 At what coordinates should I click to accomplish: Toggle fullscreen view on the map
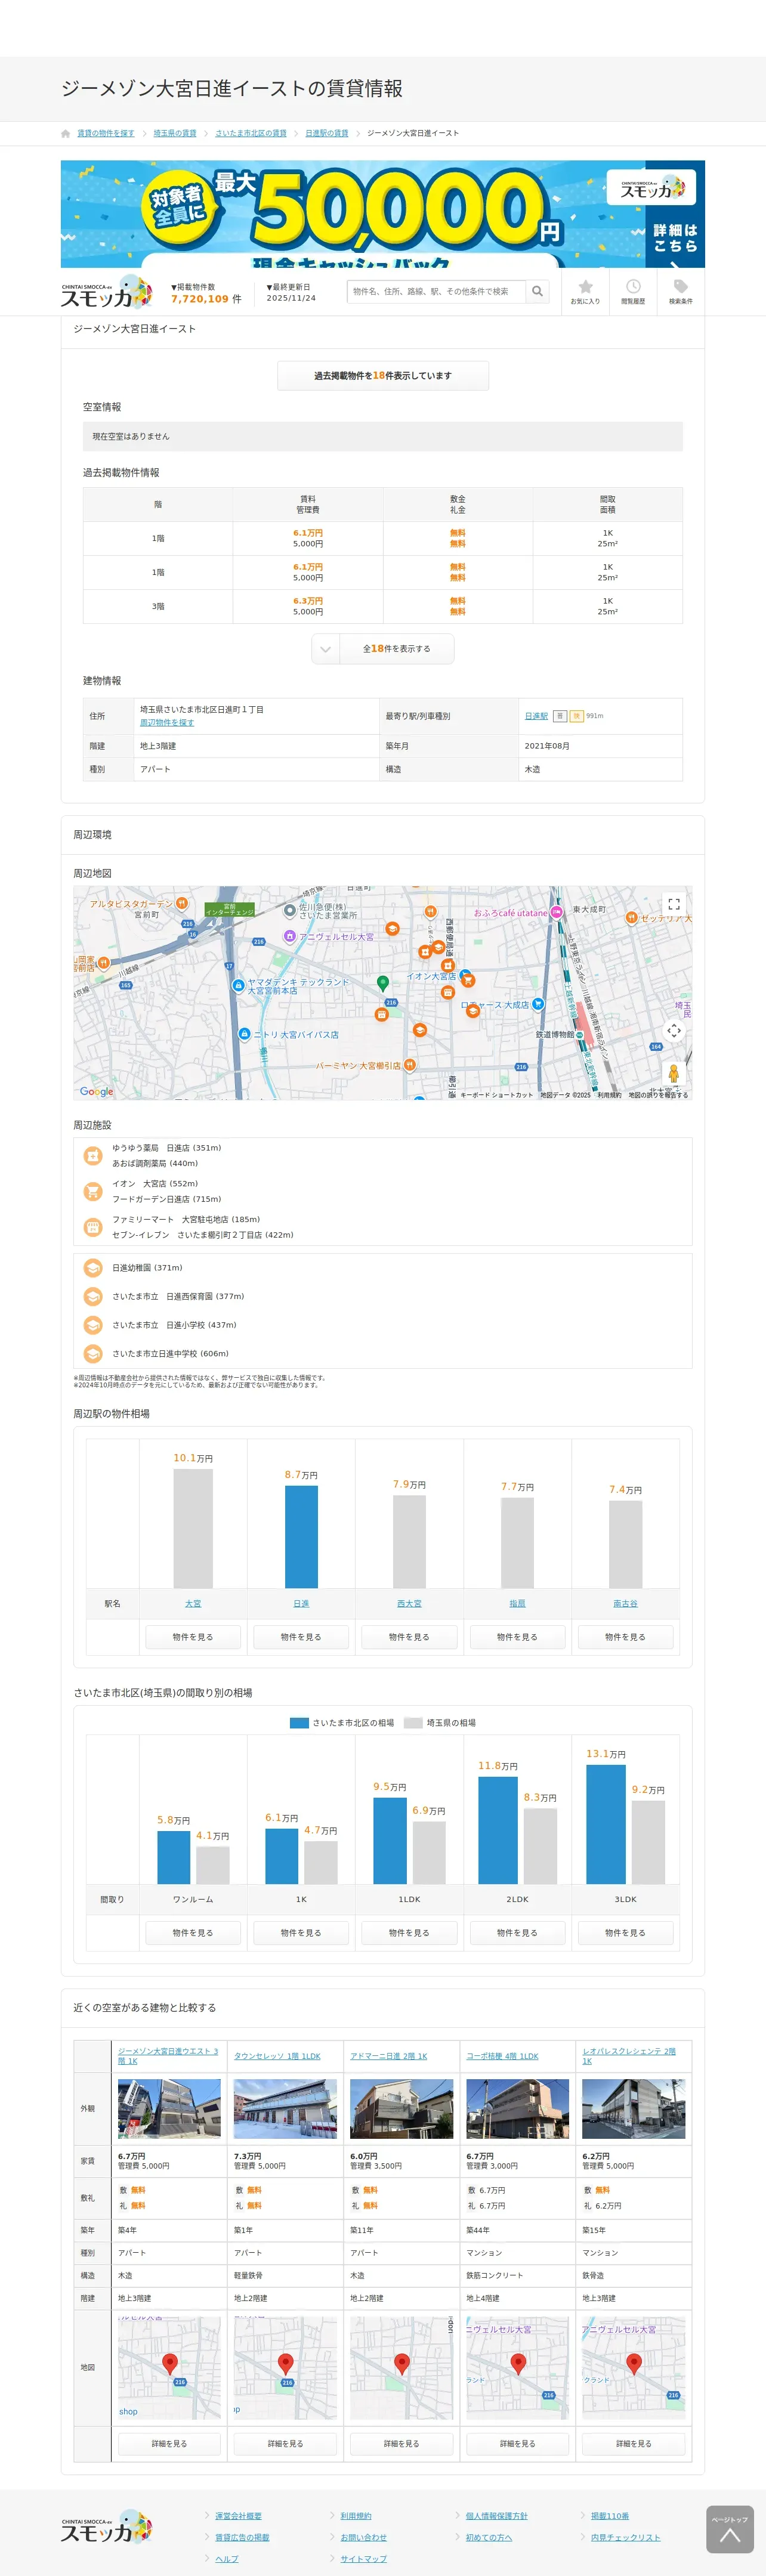[x=673, y=903]
